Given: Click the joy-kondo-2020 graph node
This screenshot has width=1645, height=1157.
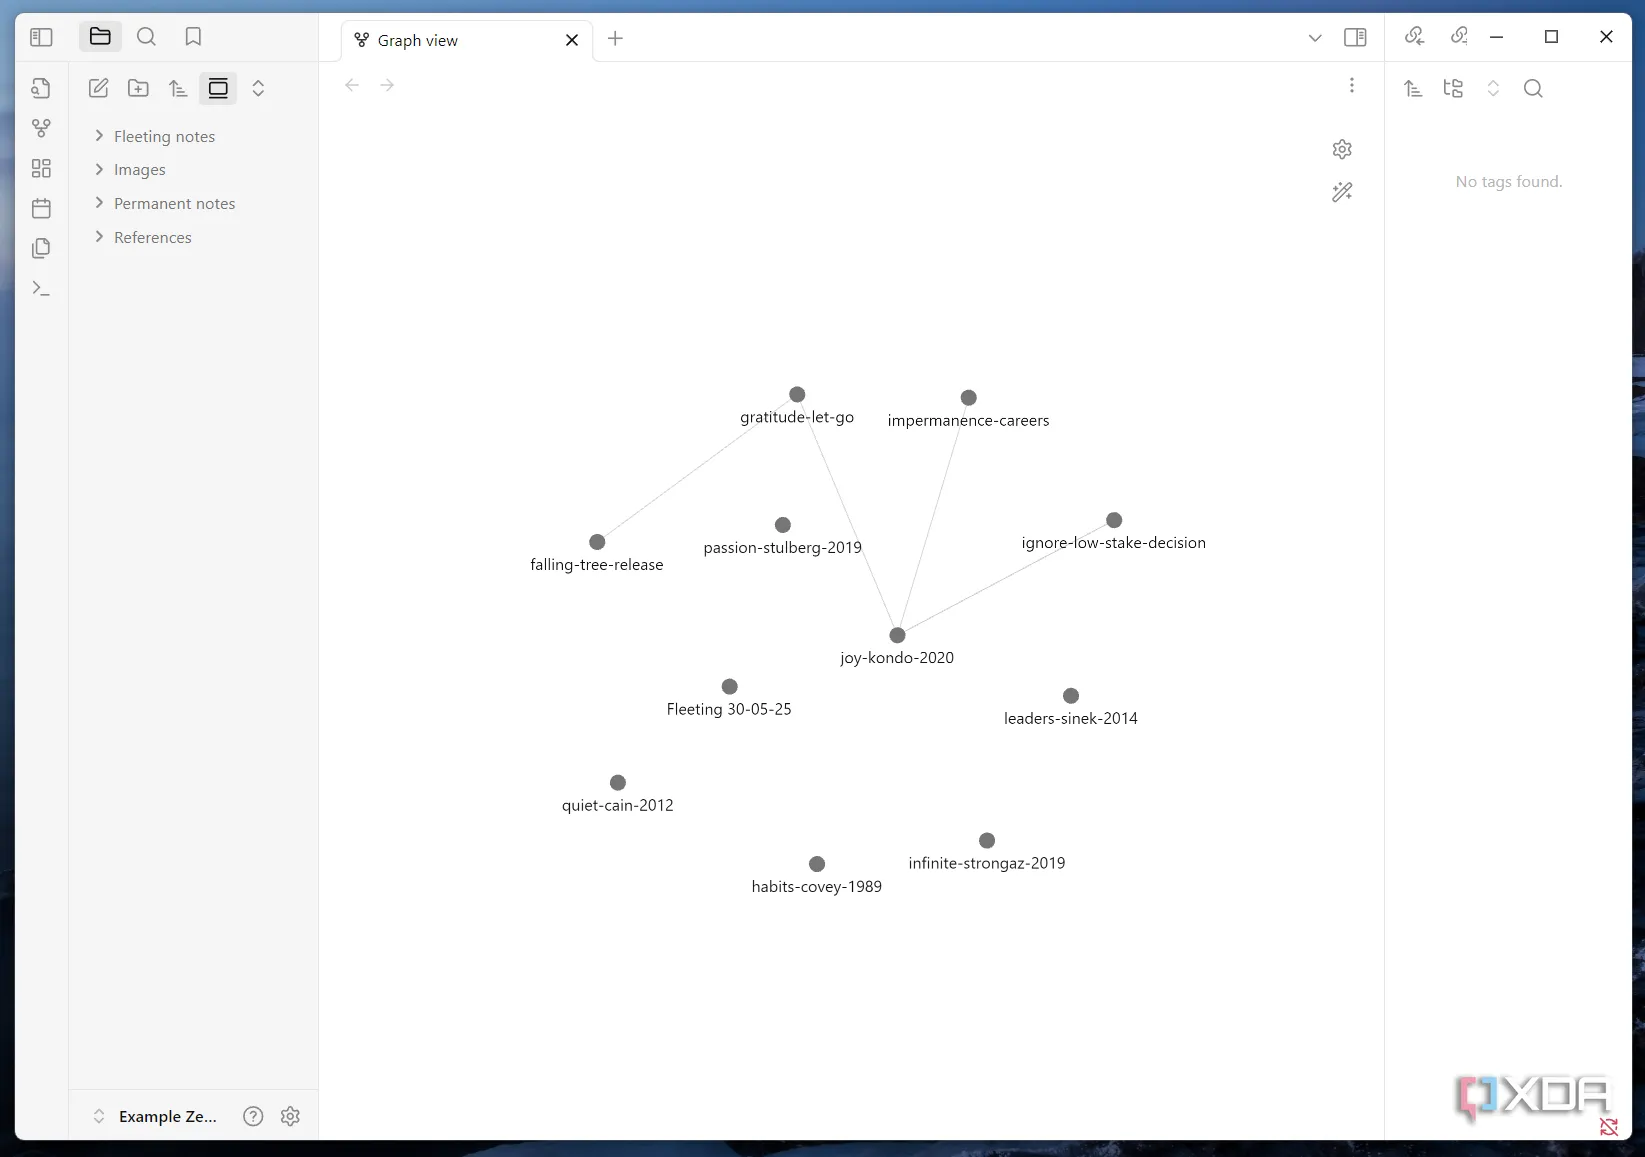Looking at the screenshot, I should 897,635.
